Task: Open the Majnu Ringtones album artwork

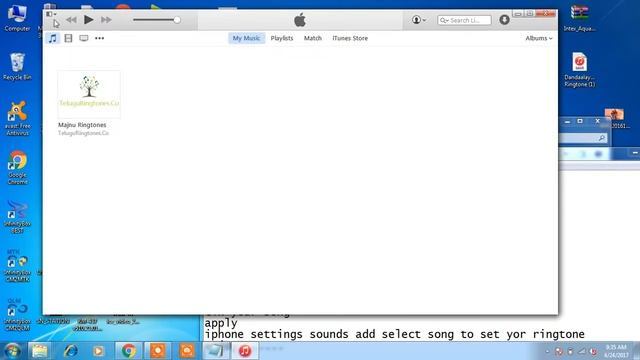Action: tap(89, 94)
